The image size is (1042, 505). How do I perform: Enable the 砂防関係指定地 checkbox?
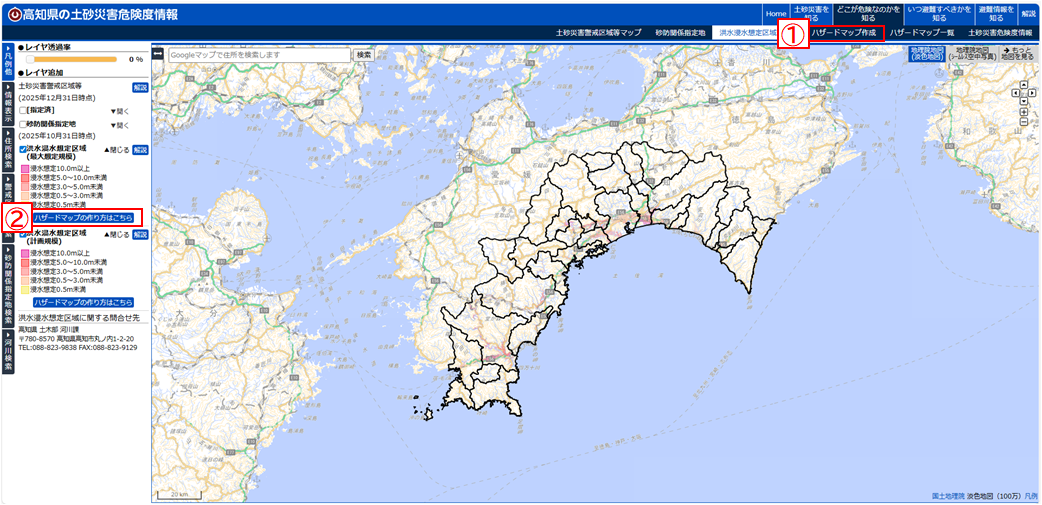(x=22, y=124)
